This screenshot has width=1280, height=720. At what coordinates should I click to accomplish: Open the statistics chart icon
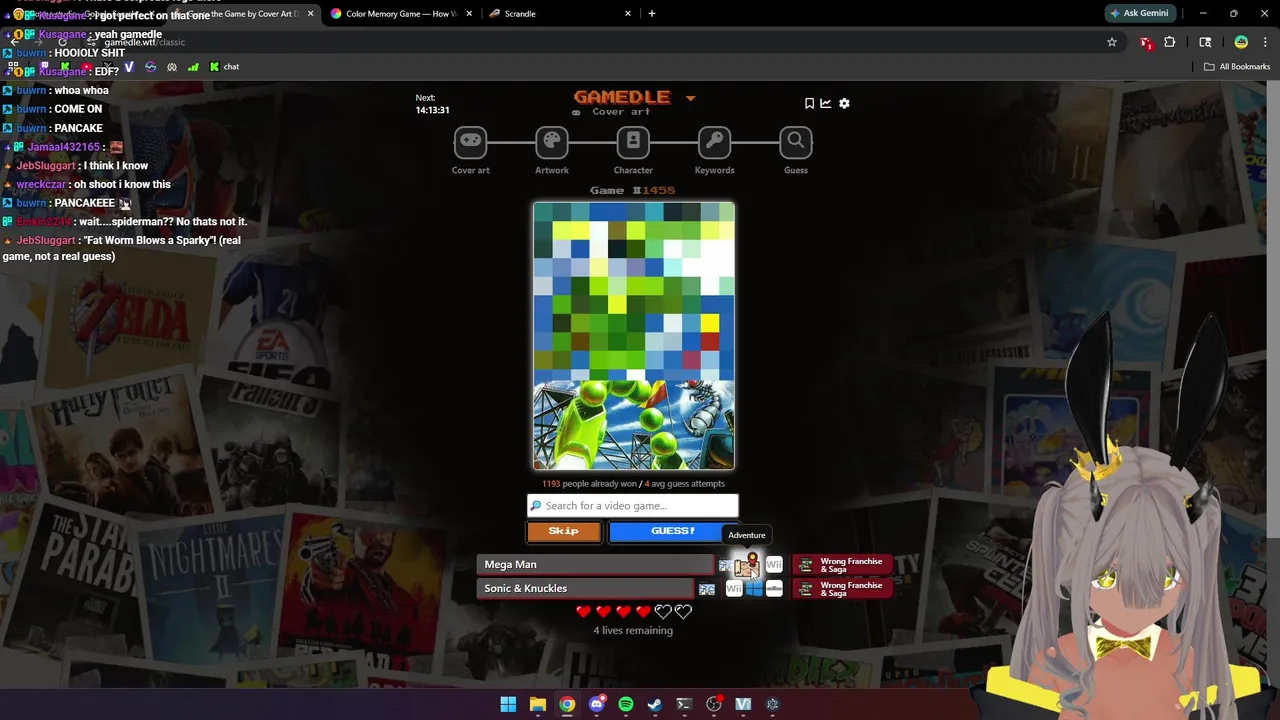pyautogui.click(x=826, y=103)
